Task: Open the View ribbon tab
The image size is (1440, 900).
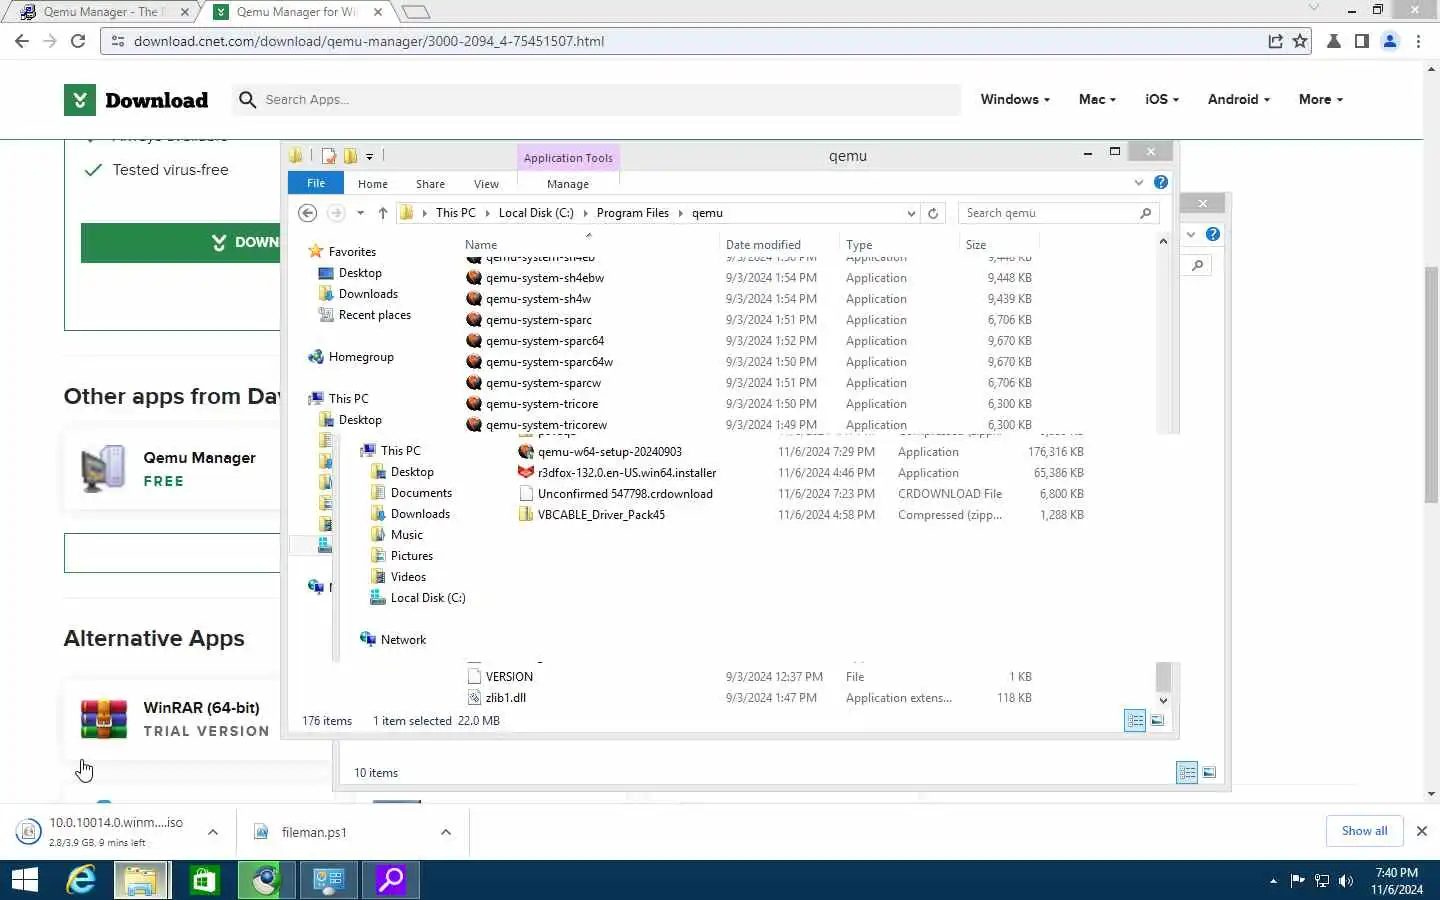Action: (x=487, y=184)
